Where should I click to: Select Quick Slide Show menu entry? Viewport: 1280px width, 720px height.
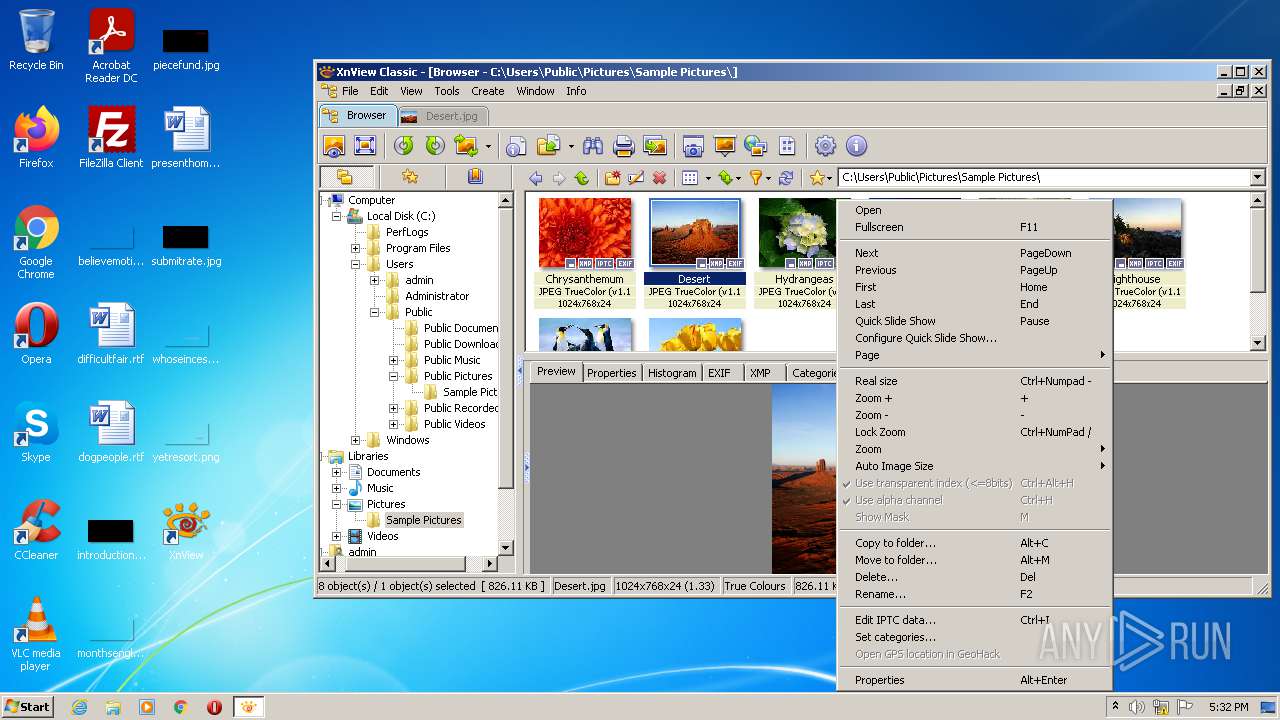pyautogui.click(x=895, y=321)
